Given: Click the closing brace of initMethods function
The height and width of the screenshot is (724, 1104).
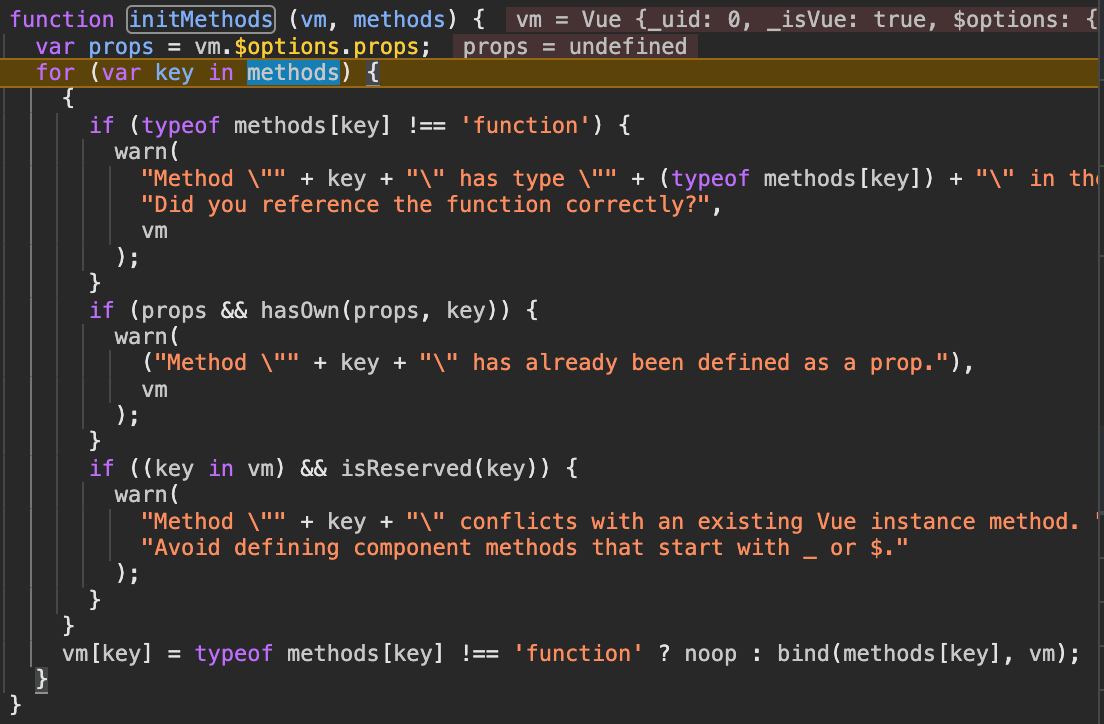Looking at the screenshot, I should tap(14, 703).
